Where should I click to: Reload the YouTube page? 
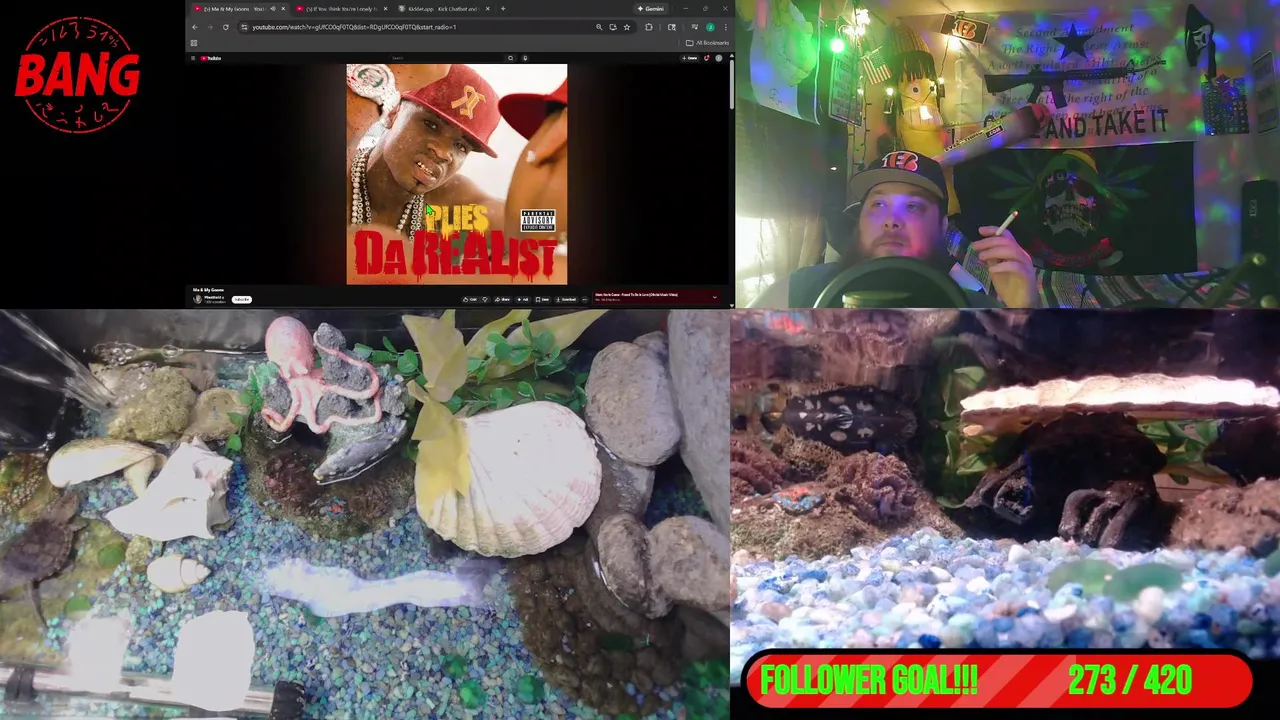pyautogui.click(x=225, y=27)
